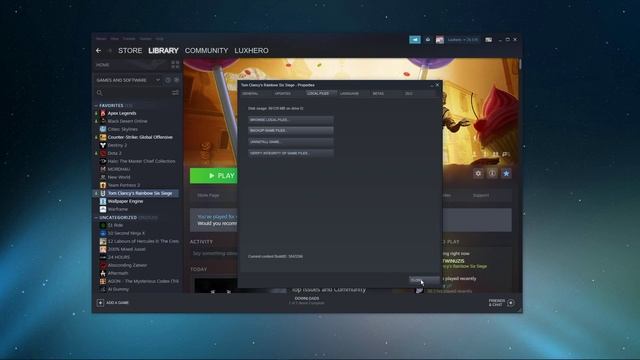The height and width of the screenshot is (360, 640).
Task: Open Friends & Chat
Action: click(501, 303)
